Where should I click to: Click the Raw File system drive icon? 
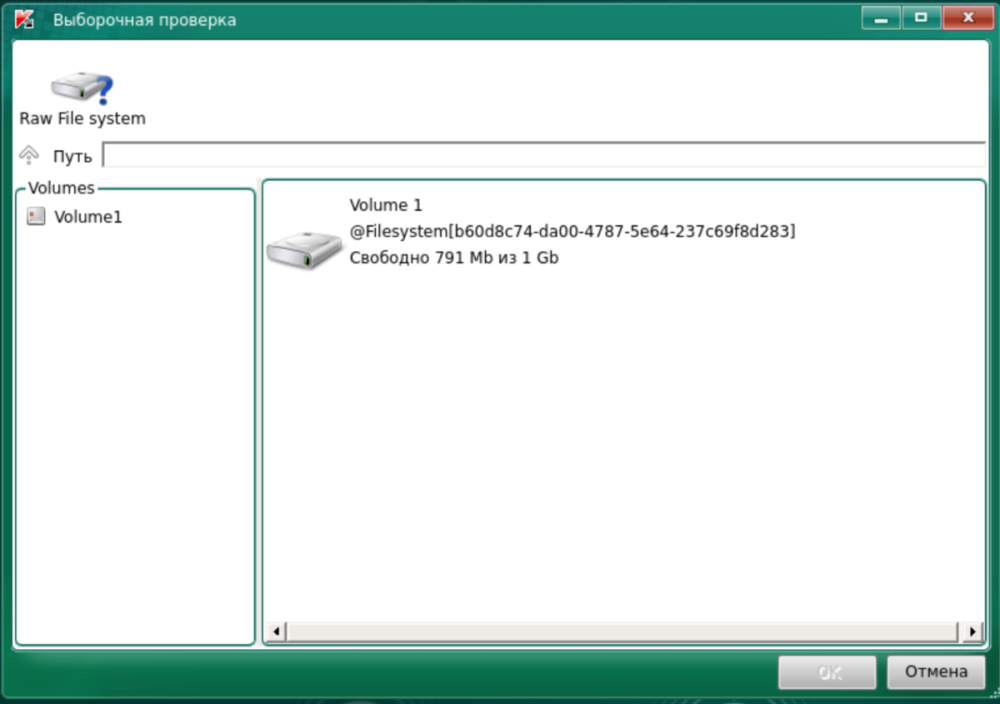point(82,88)
